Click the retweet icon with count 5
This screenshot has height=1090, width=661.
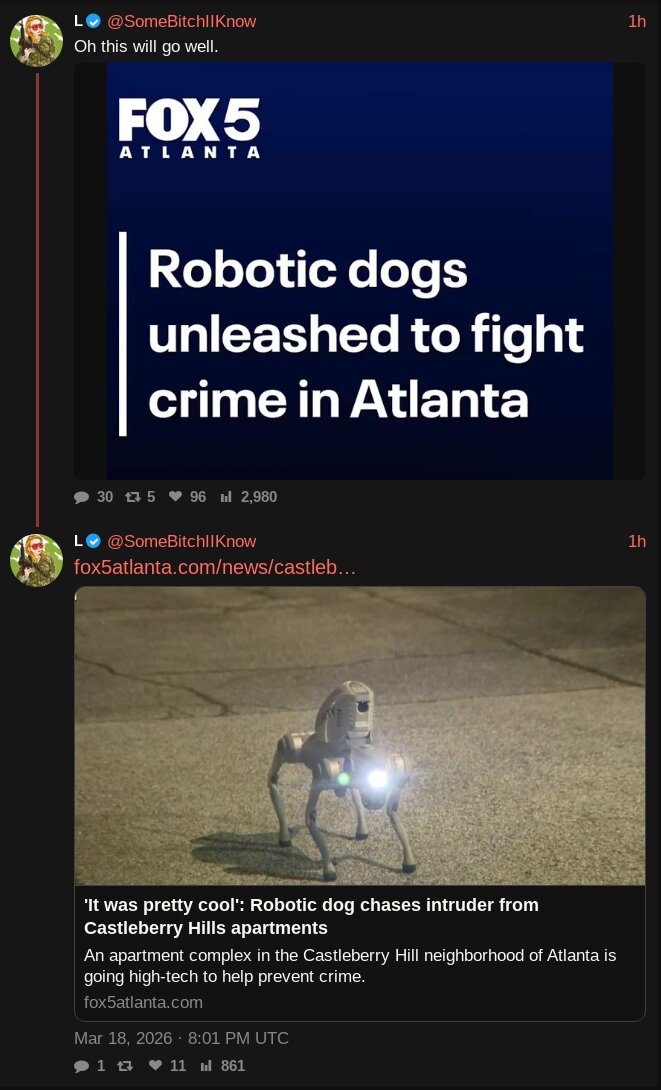point(132,497)
